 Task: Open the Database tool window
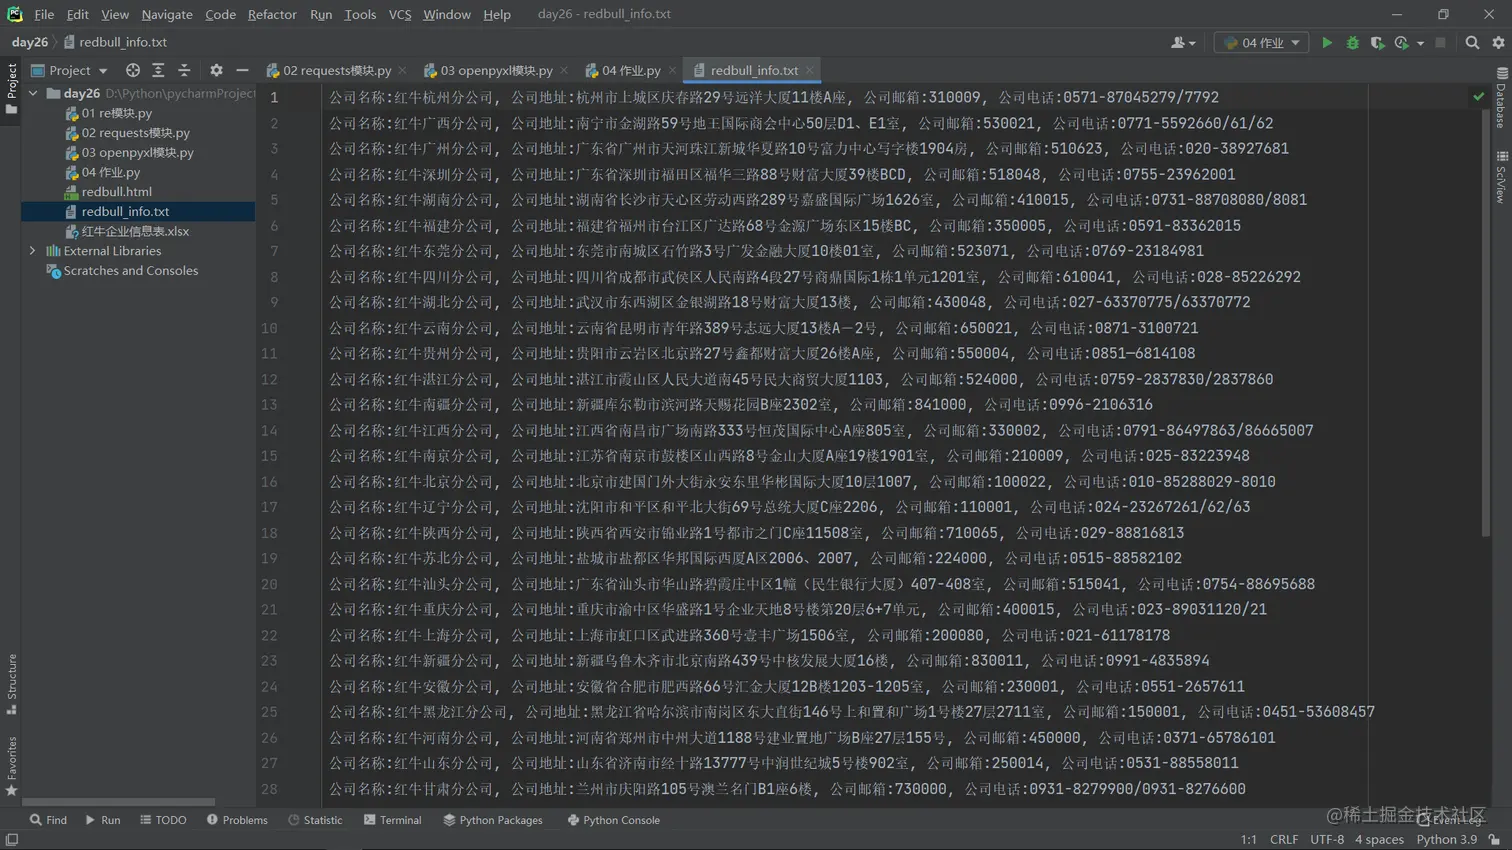(1502, 97)
